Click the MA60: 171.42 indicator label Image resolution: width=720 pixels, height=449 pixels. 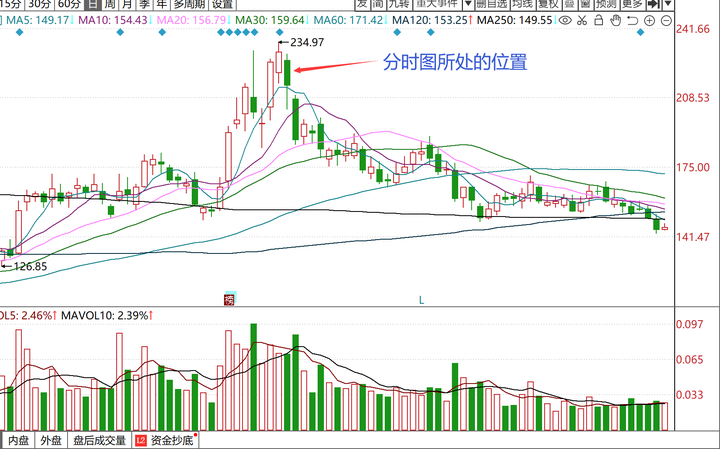(351, 20)
